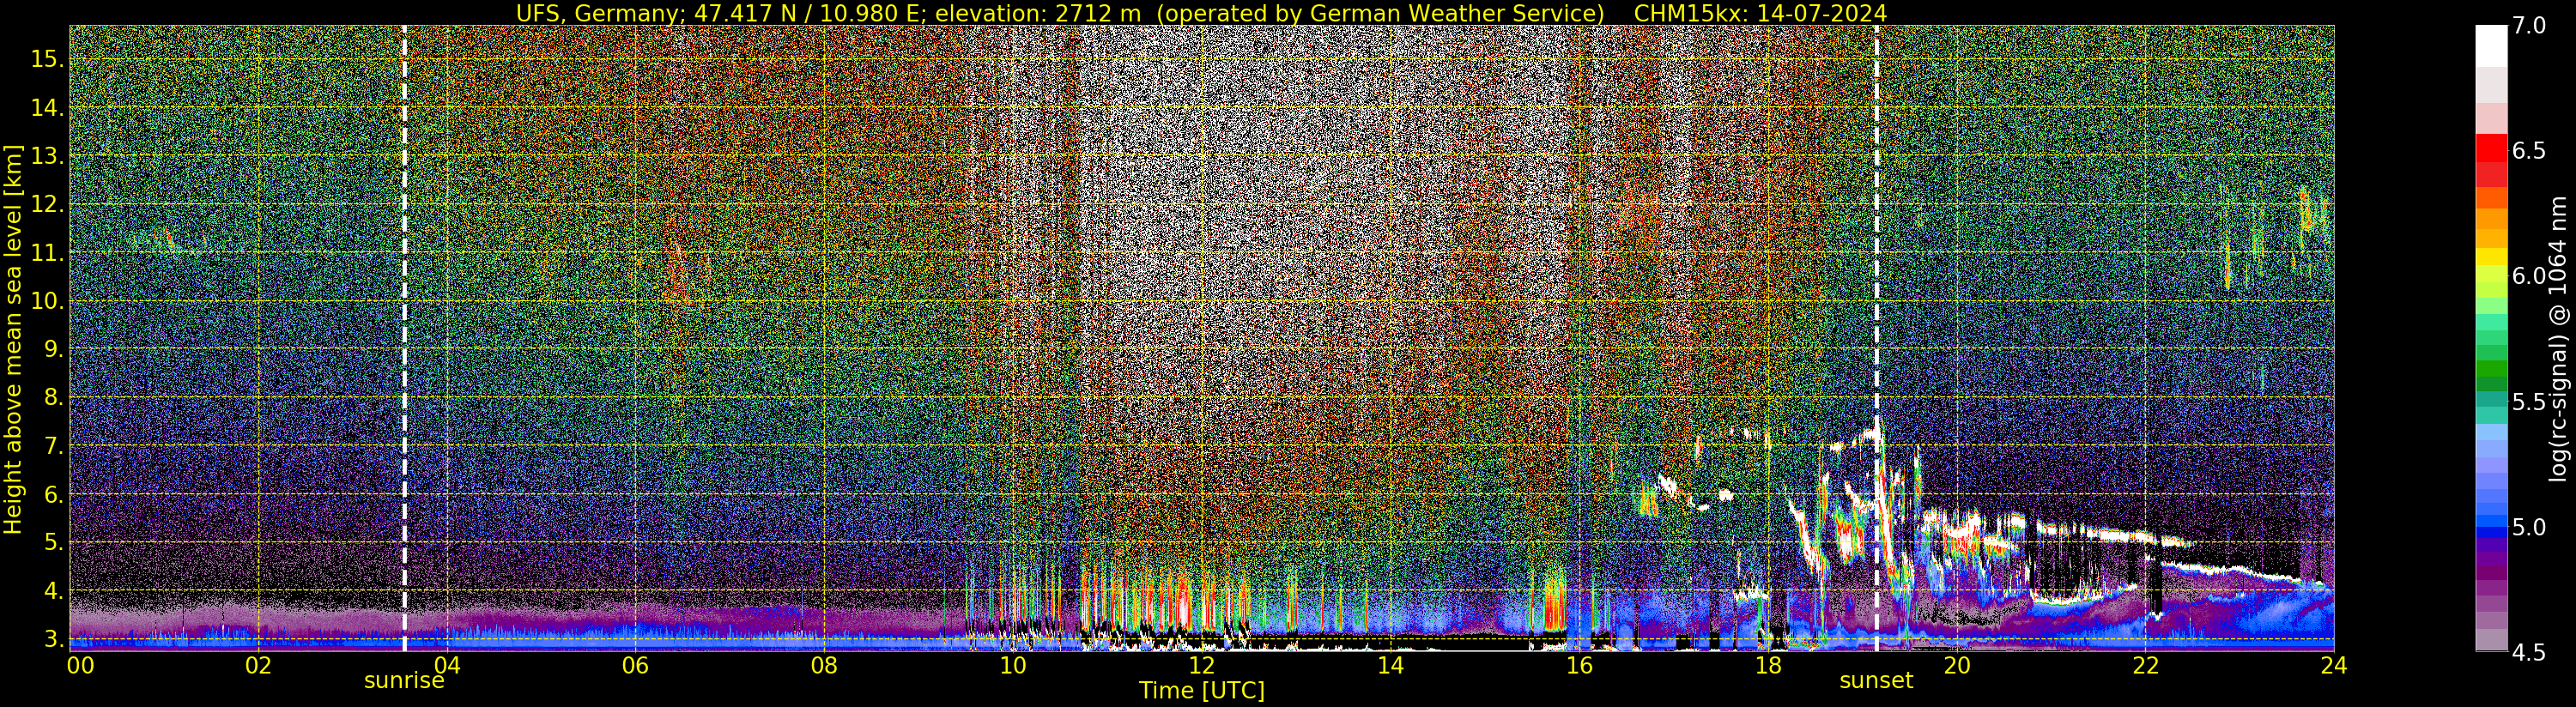2576x707 pixels.
Task: Click the '06' time axis tick label
Action: point(635,665)
